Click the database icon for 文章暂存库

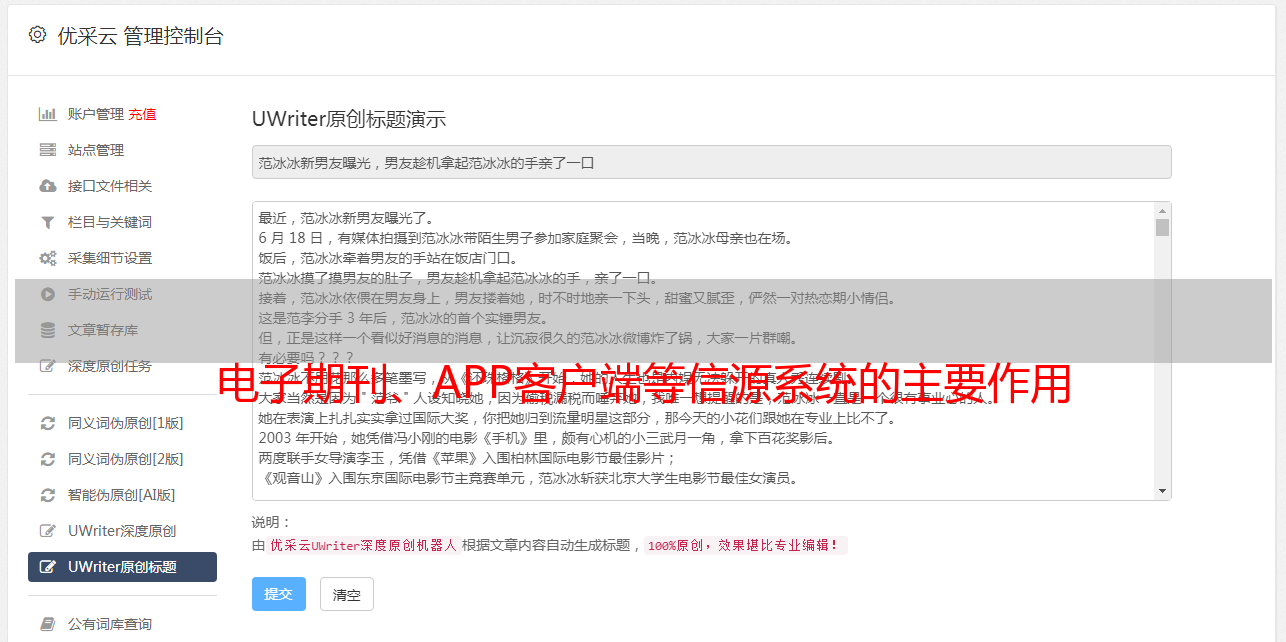[x=47, y=330]
